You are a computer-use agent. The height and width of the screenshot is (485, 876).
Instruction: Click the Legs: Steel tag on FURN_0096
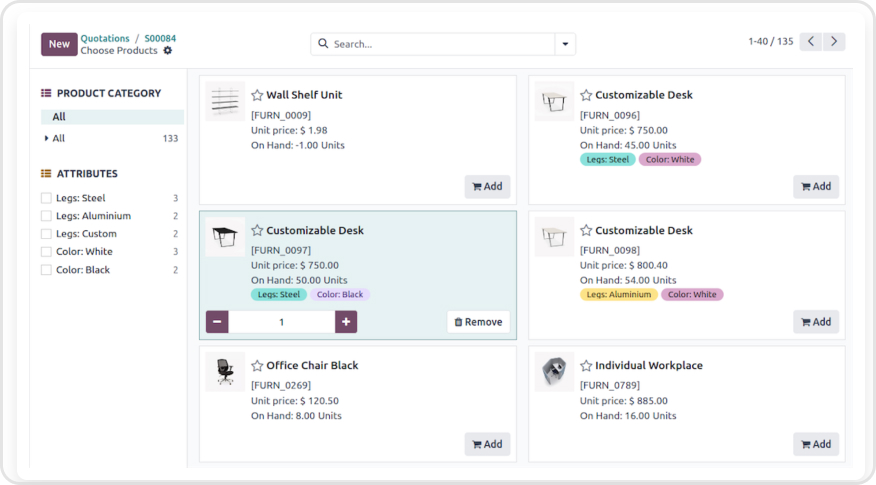pos(608,159)
